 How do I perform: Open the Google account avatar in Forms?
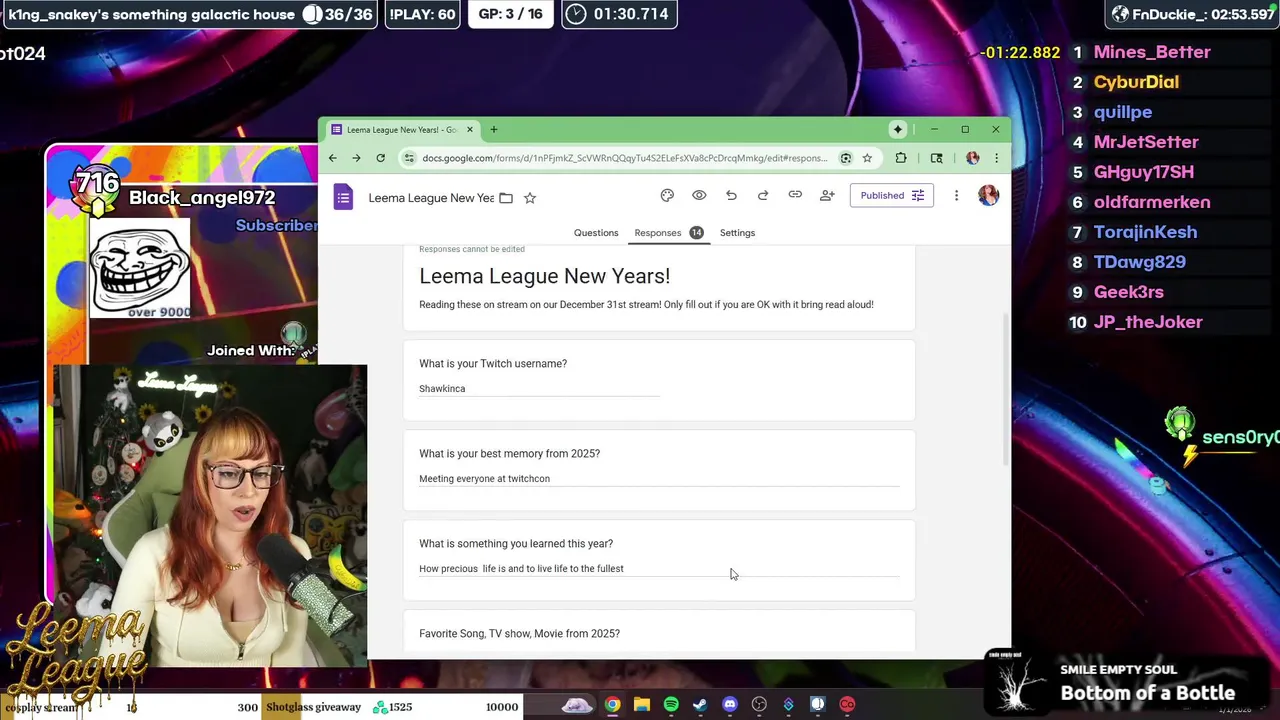point(988,195)
